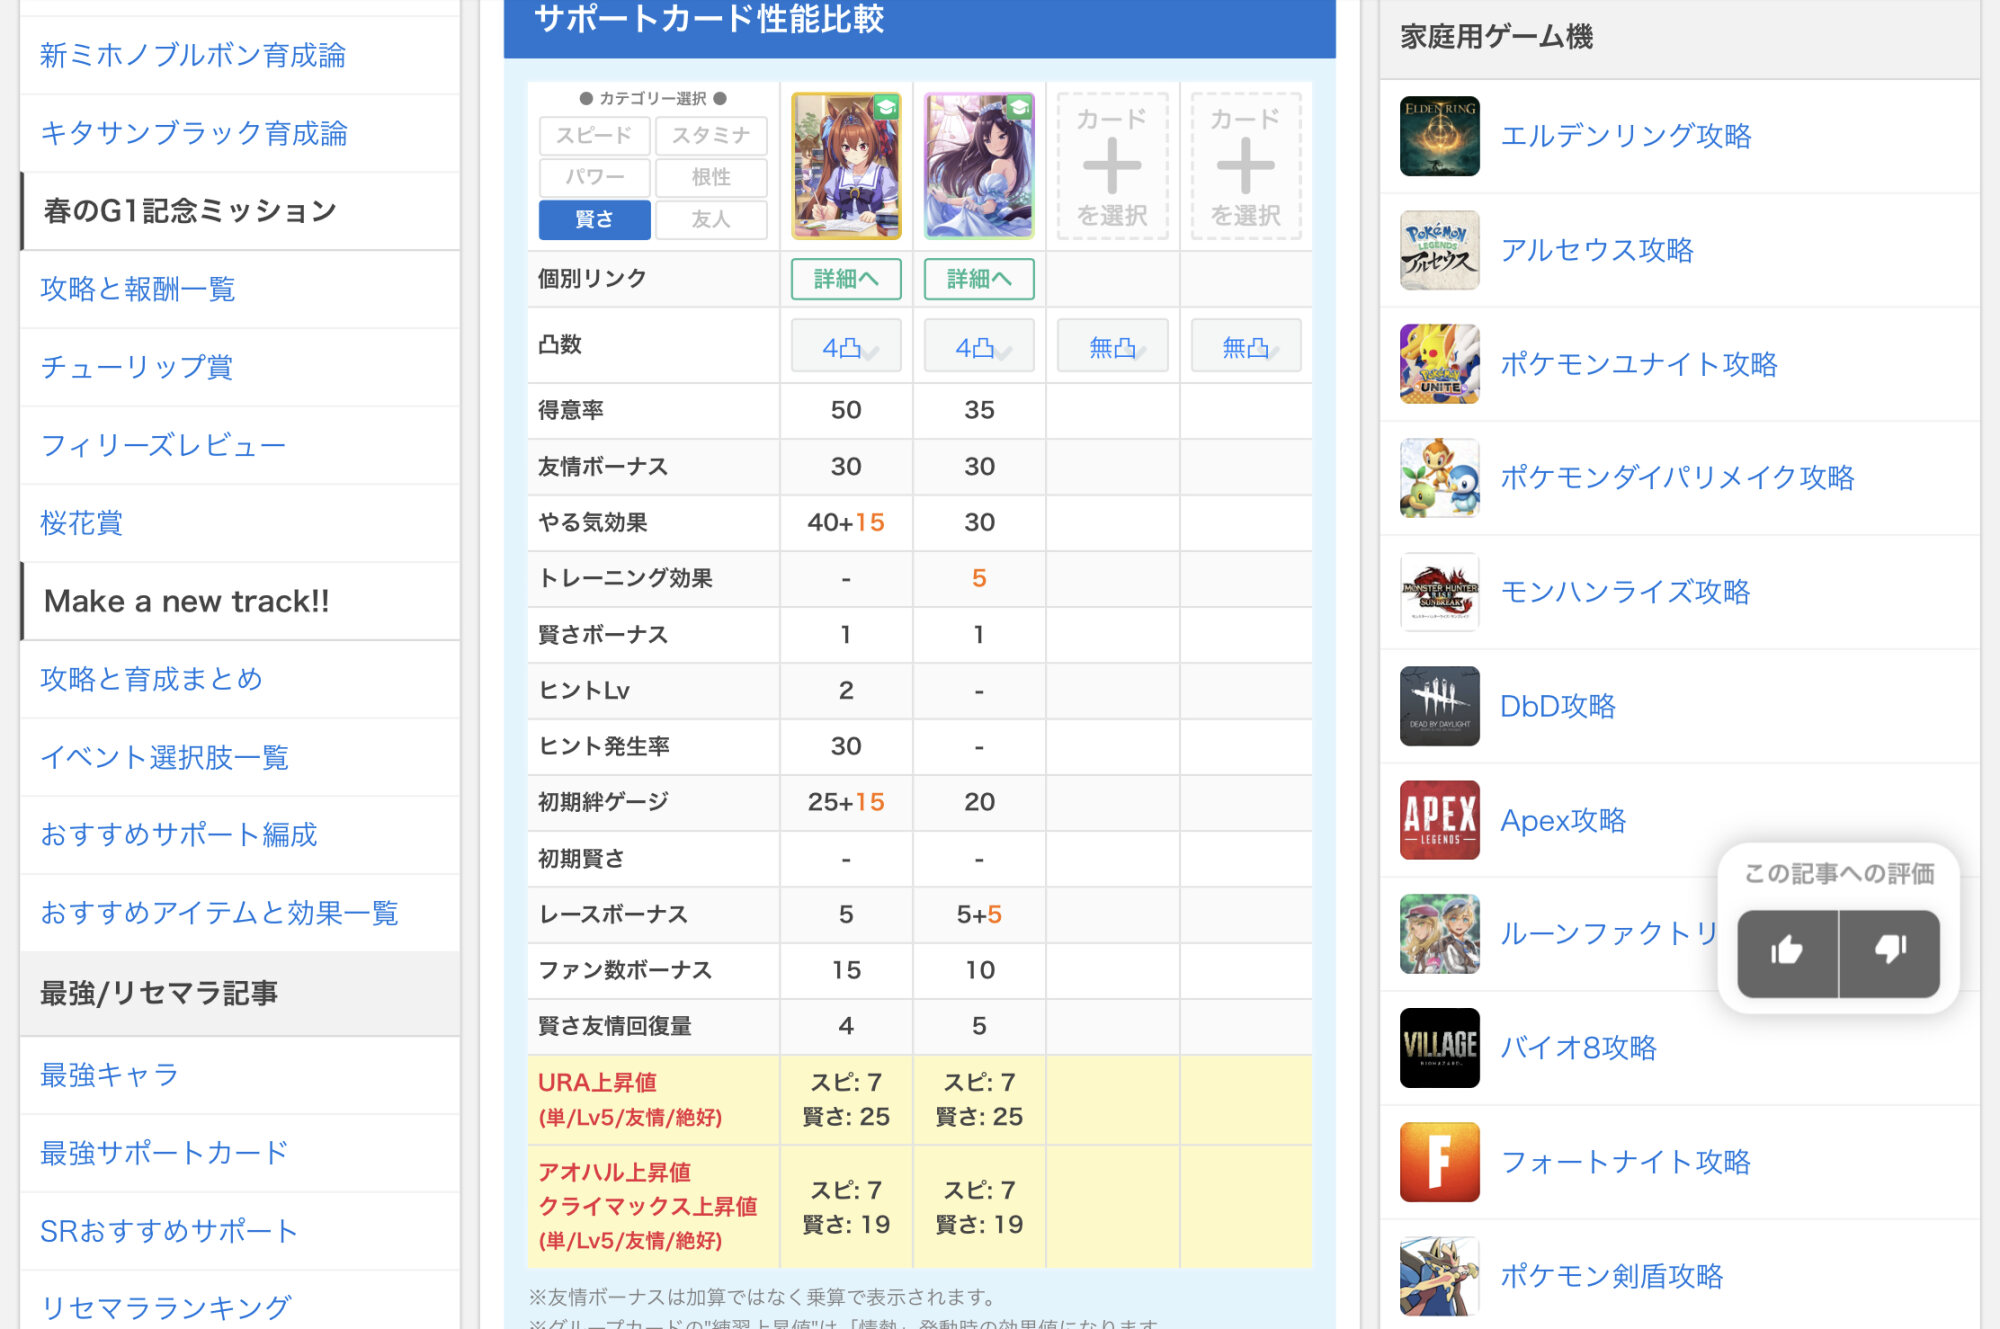Click the Fortnite F icon

(x=1439, y=1162)
